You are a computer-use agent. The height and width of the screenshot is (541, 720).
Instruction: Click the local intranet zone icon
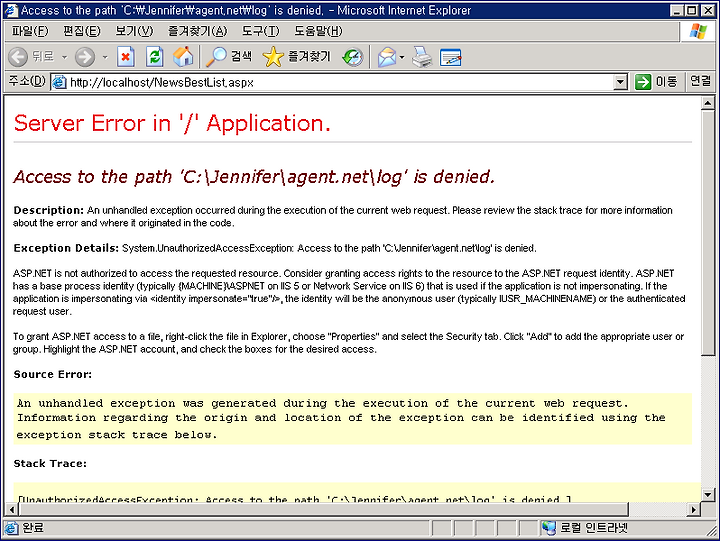548,528
